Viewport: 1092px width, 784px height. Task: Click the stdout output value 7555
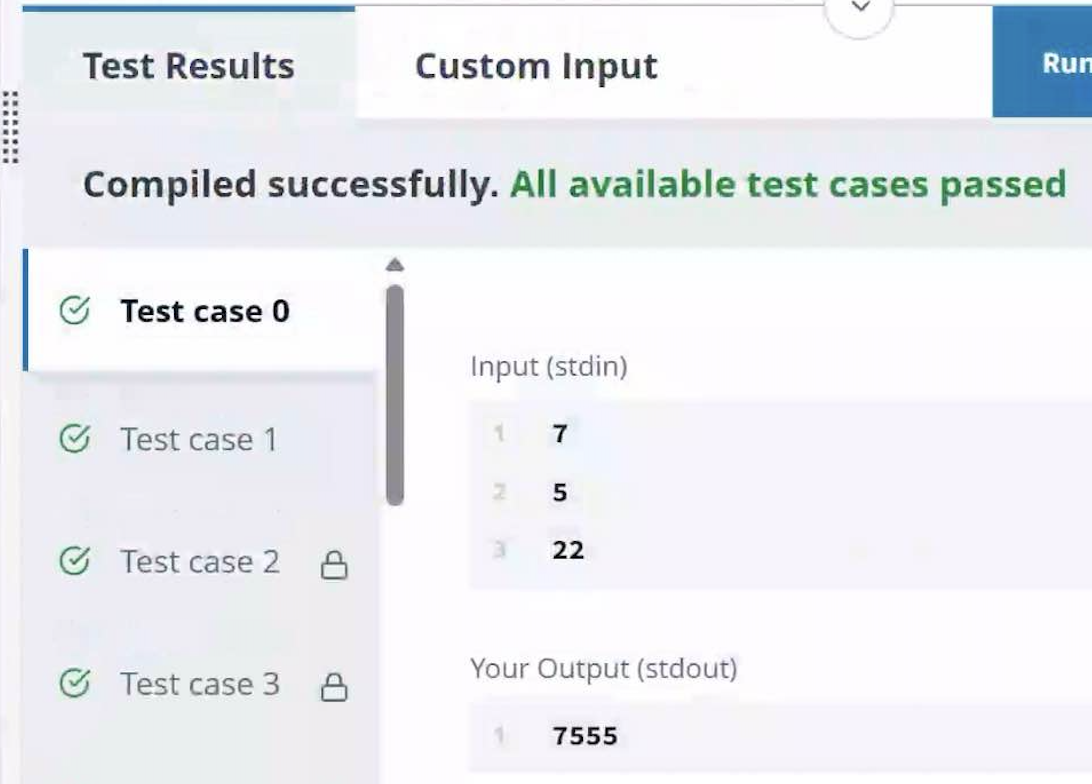click(x=585, y=736)
